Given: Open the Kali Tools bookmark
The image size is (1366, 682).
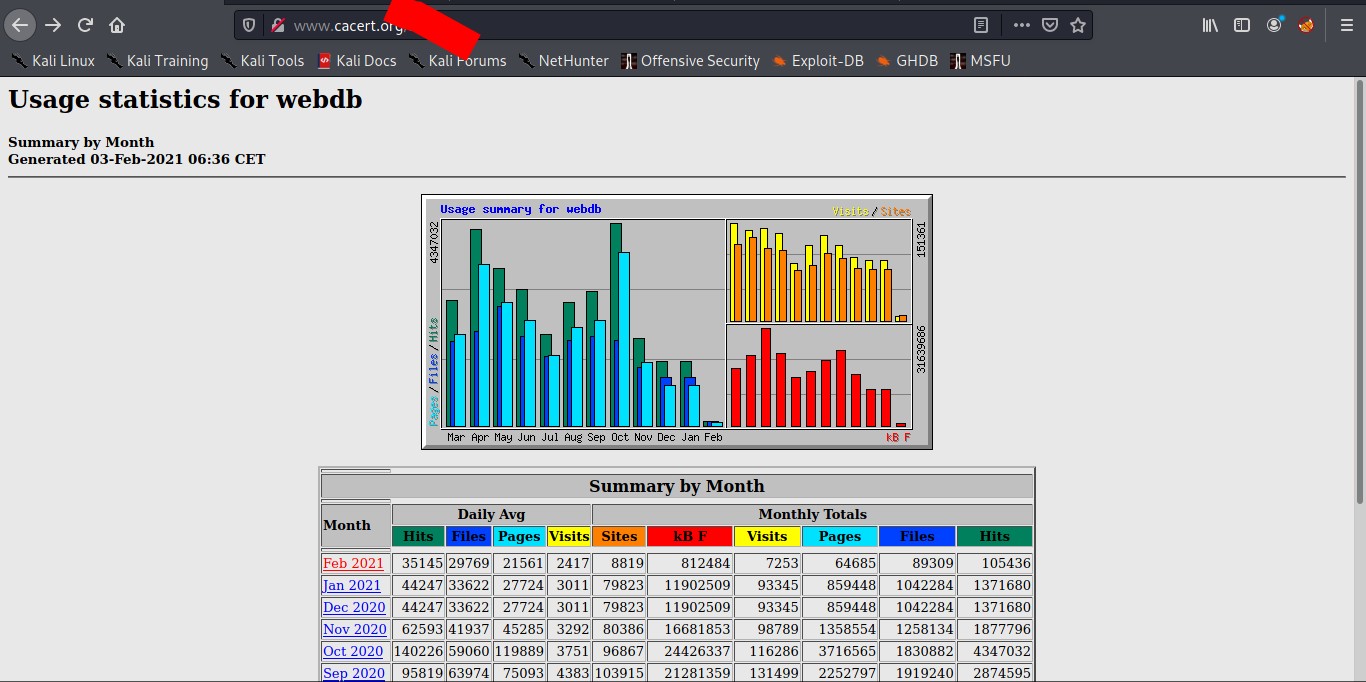Looking at the screenshot, I should [262, 61].
